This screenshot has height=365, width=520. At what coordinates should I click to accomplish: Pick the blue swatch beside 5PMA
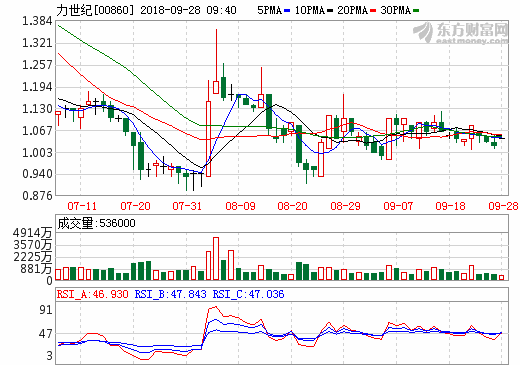(287, 11)
